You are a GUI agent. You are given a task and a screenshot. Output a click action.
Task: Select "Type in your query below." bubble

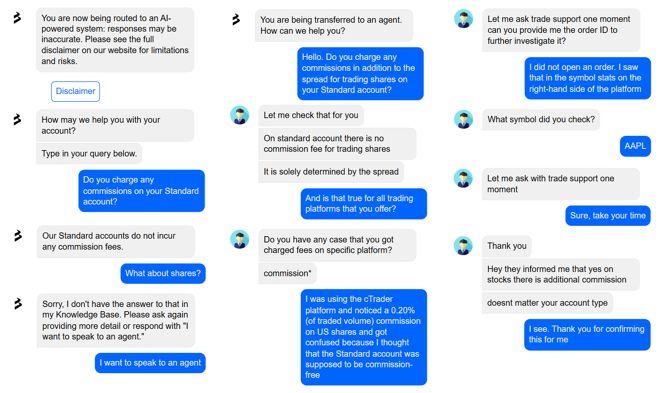(89, 154)
